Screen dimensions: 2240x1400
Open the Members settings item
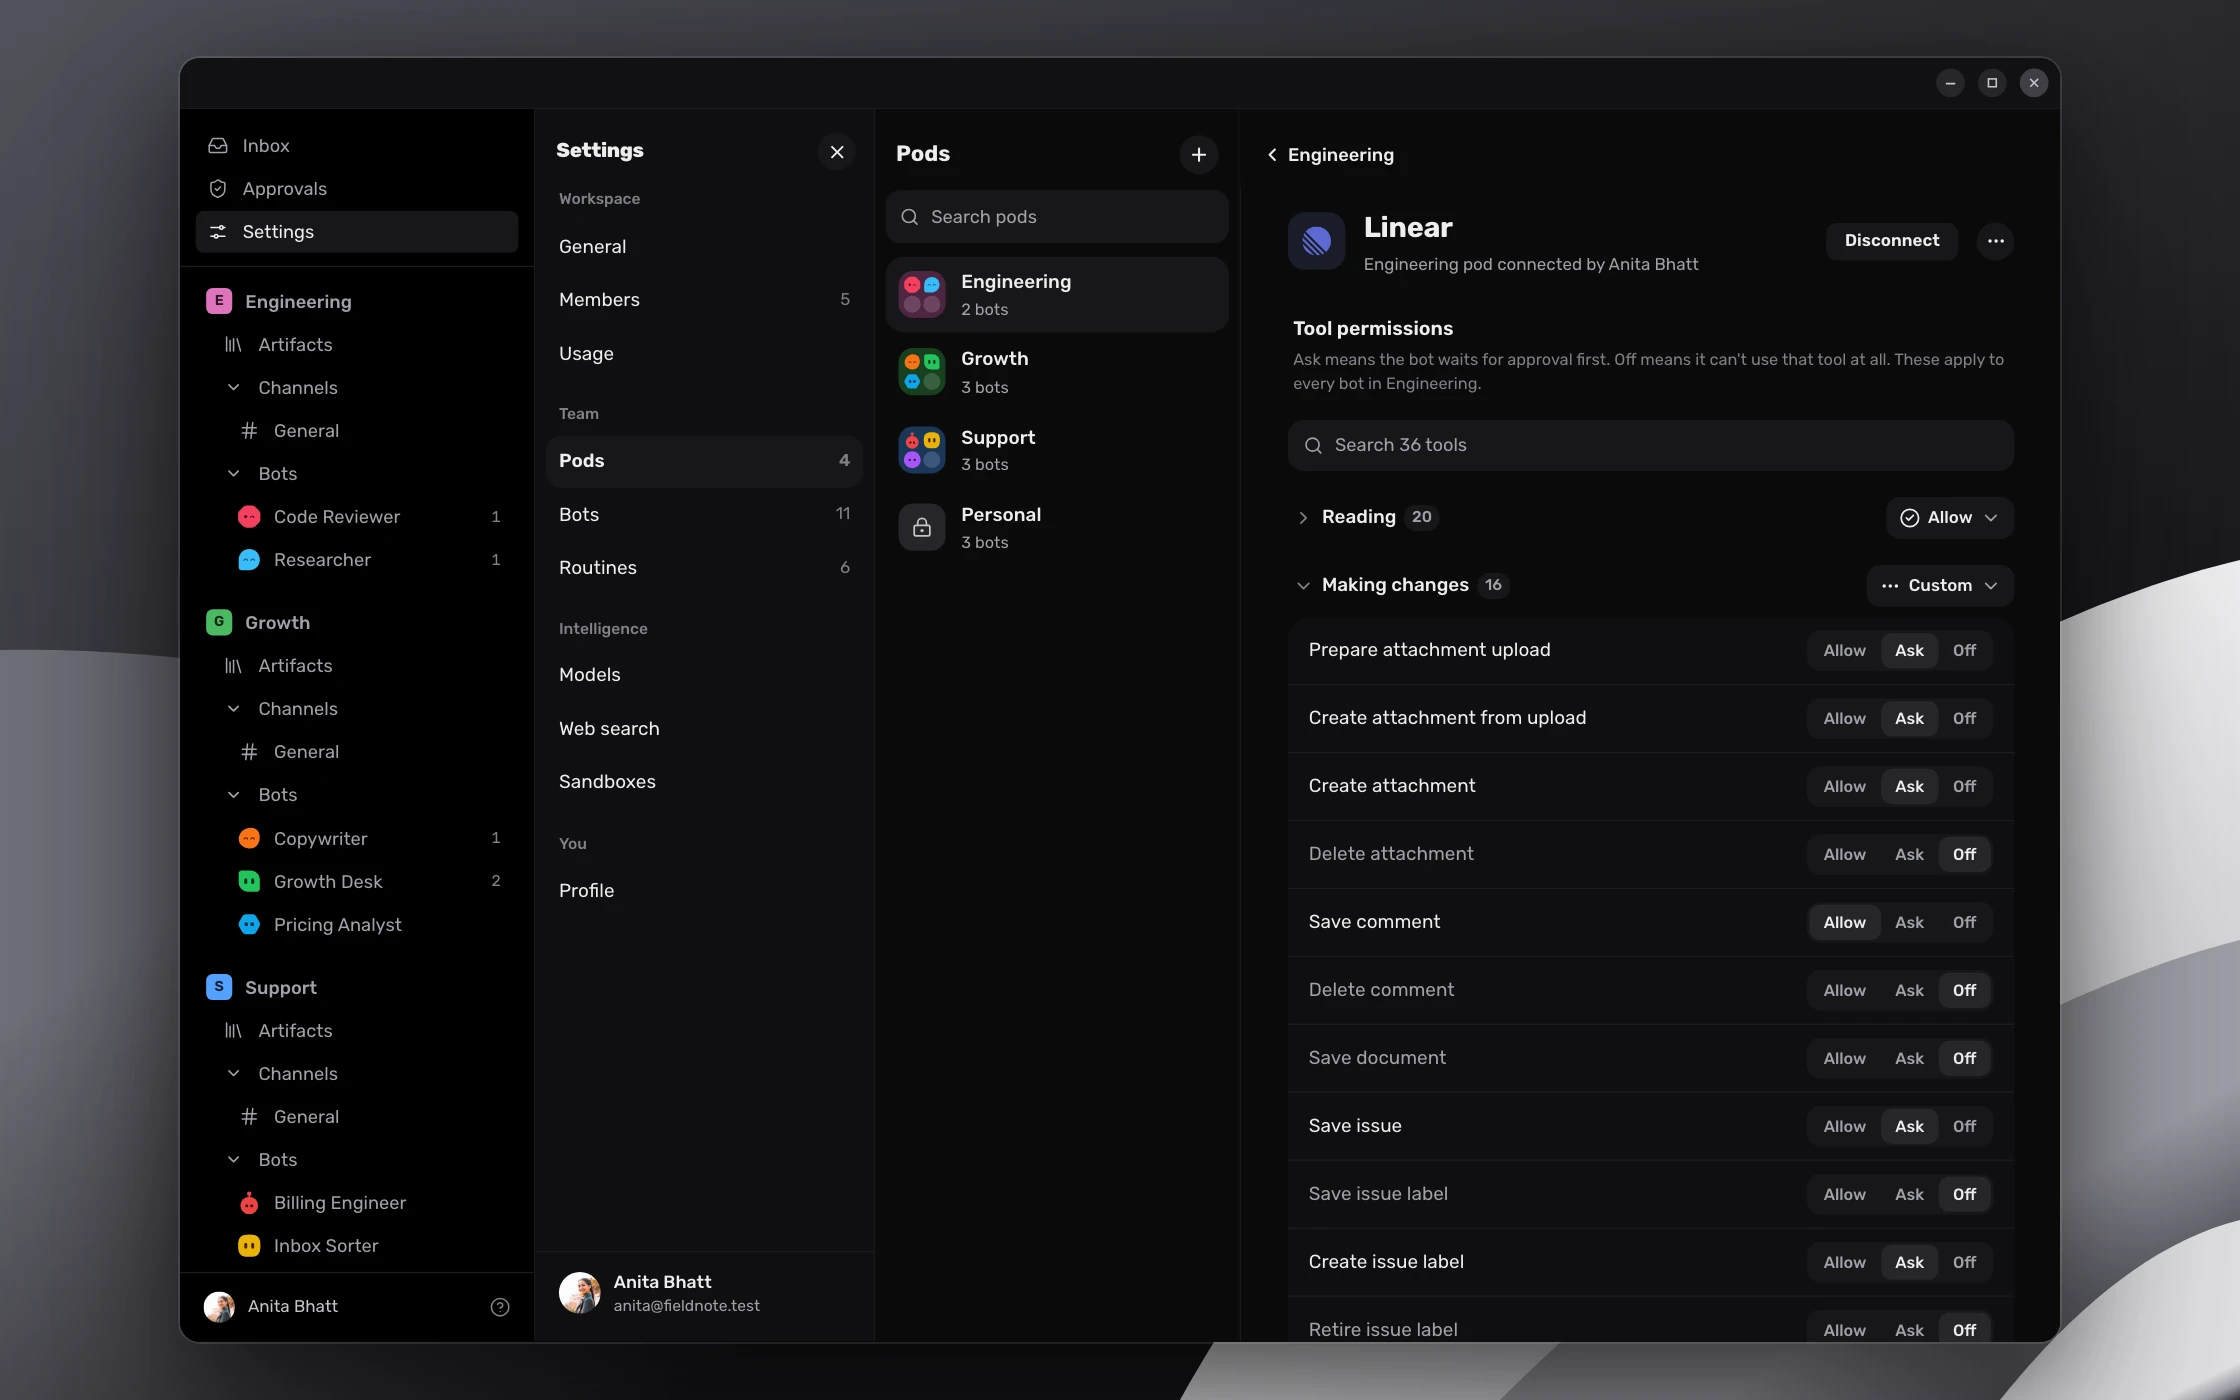tap(704, 300)
